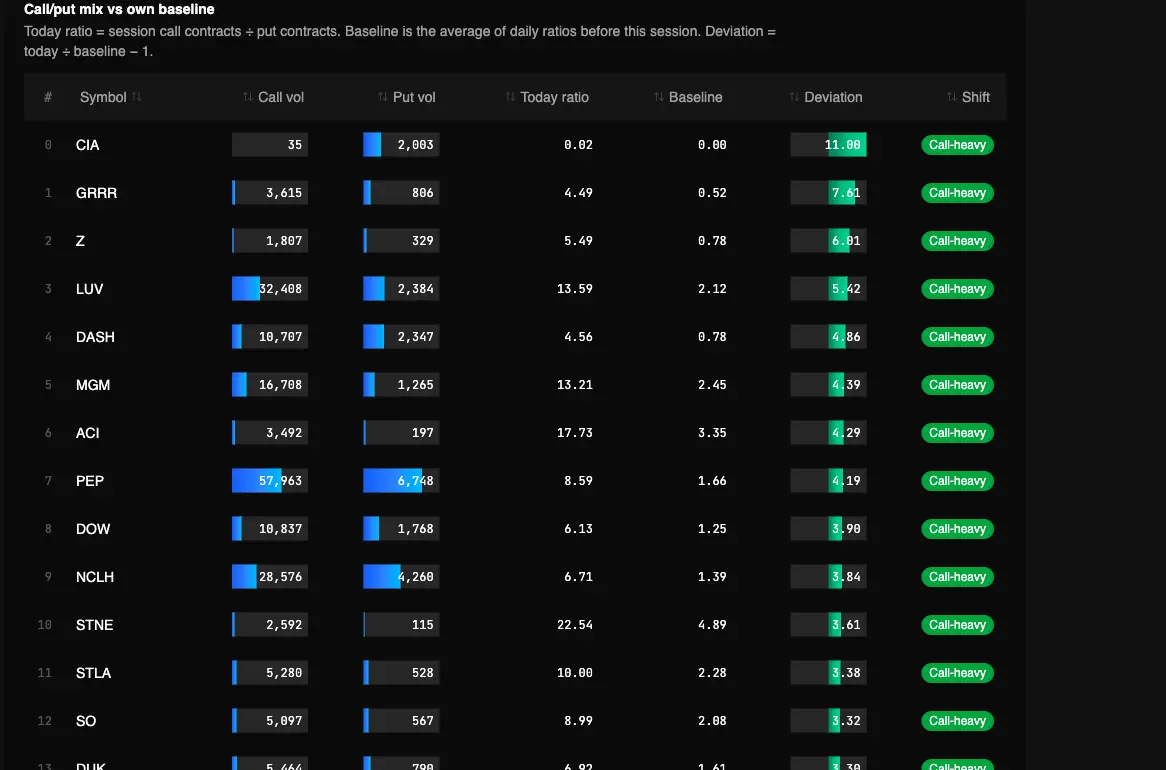The image size is (1166, 770).
Task: Select the MGM symbol cell
Action: click(x=93, y=385)
